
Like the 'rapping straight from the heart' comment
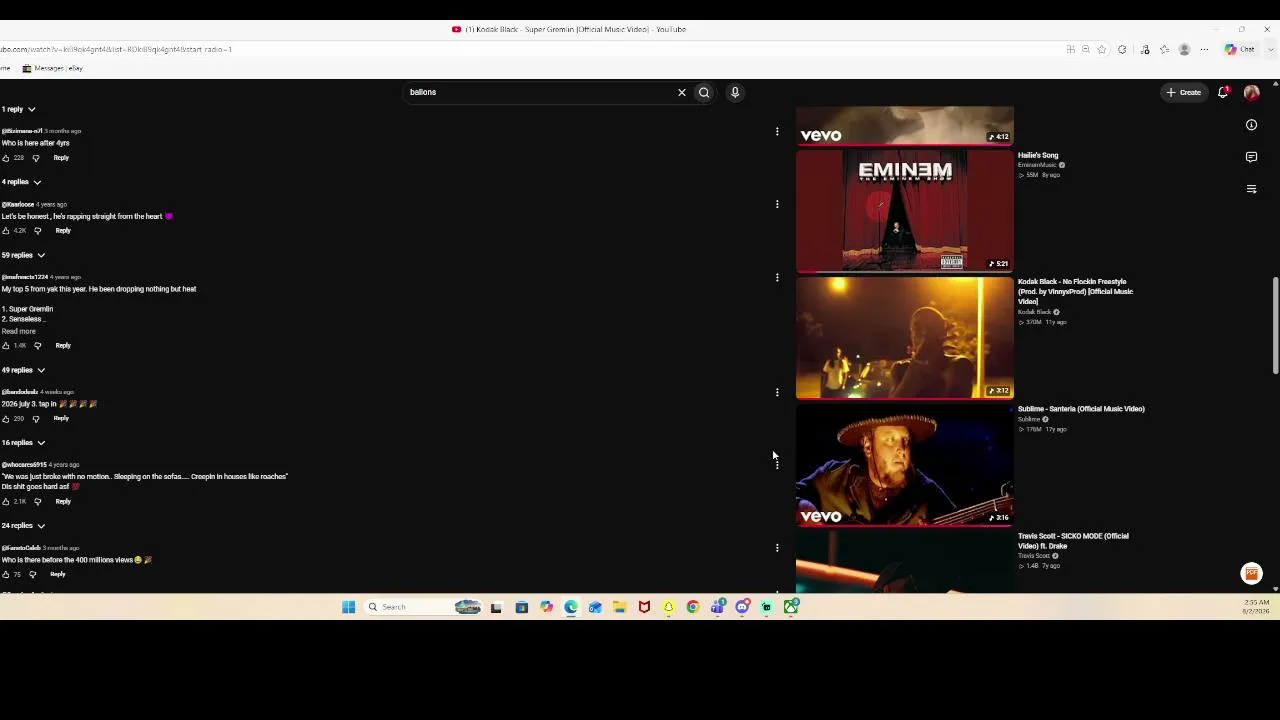click(6, 231)
